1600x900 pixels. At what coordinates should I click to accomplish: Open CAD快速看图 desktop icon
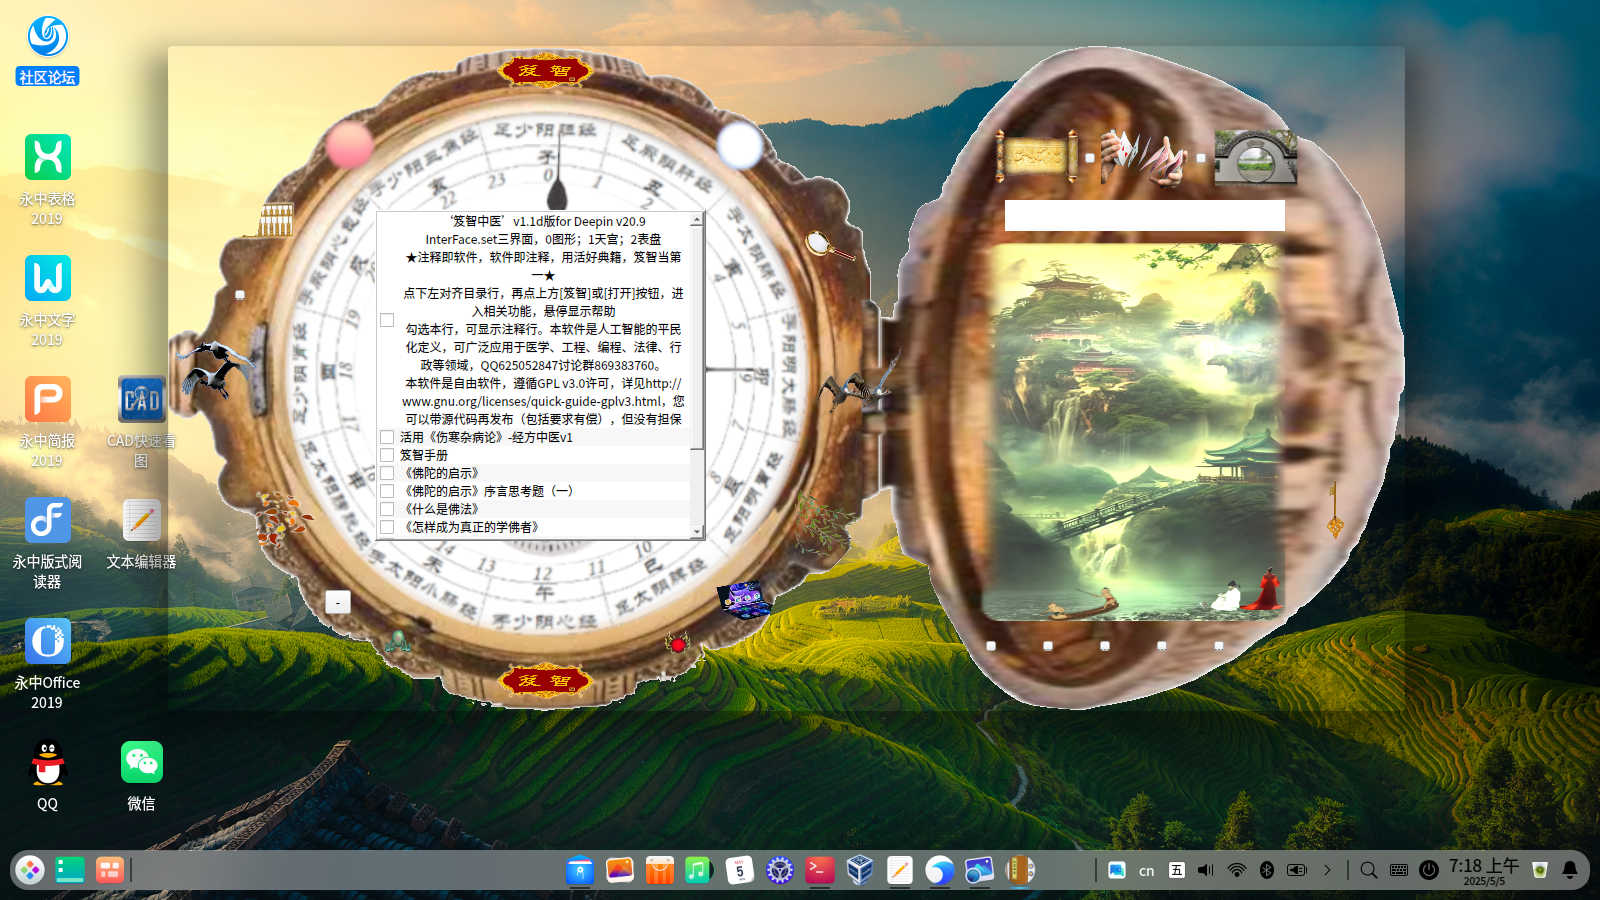click(x=141, y=422)
